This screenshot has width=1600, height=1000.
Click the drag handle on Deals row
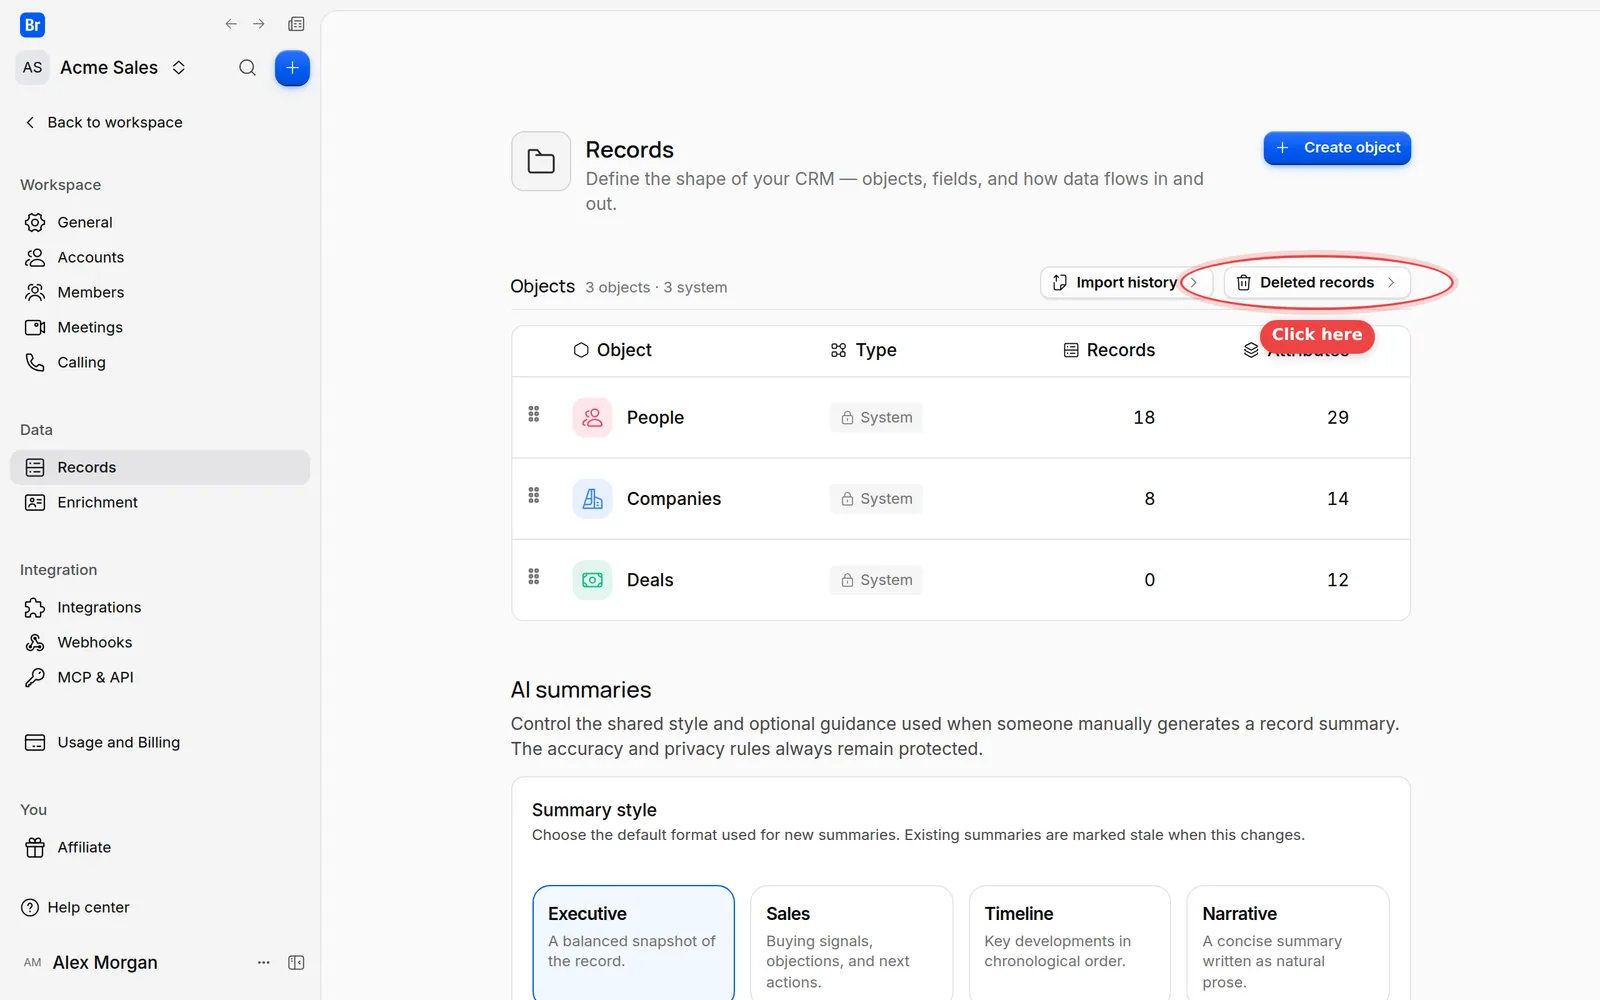534,577
